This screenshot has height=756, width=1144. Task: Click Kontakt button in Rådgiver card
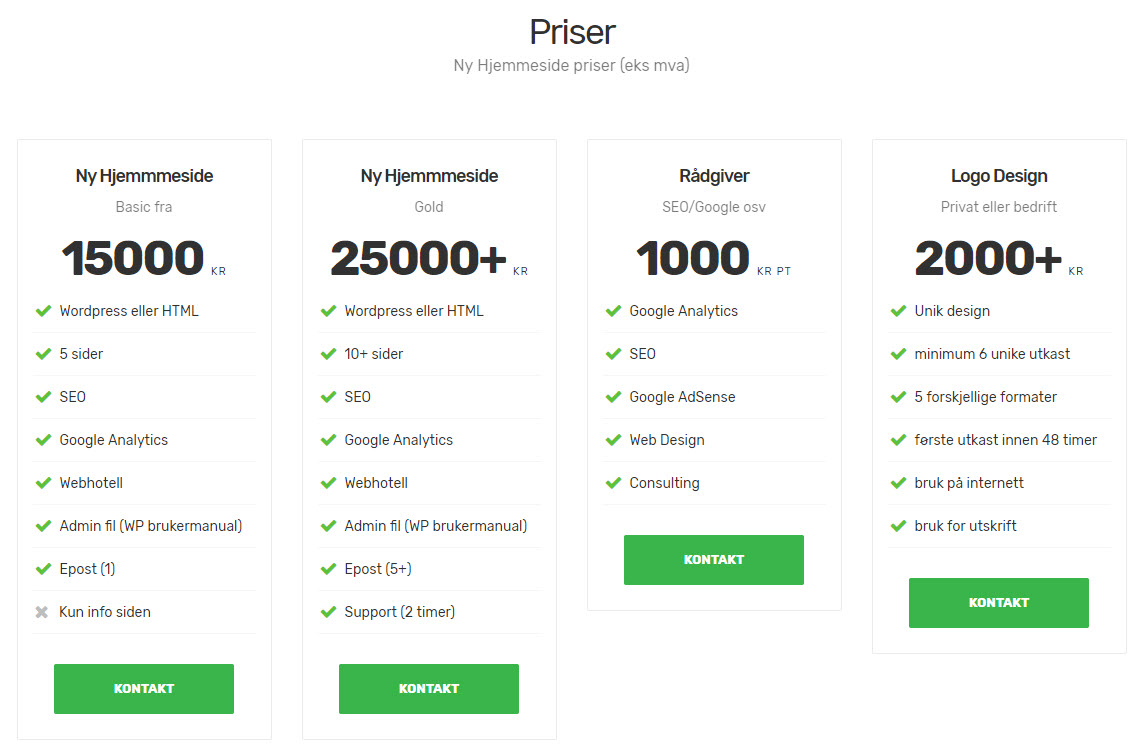[714, 560]
